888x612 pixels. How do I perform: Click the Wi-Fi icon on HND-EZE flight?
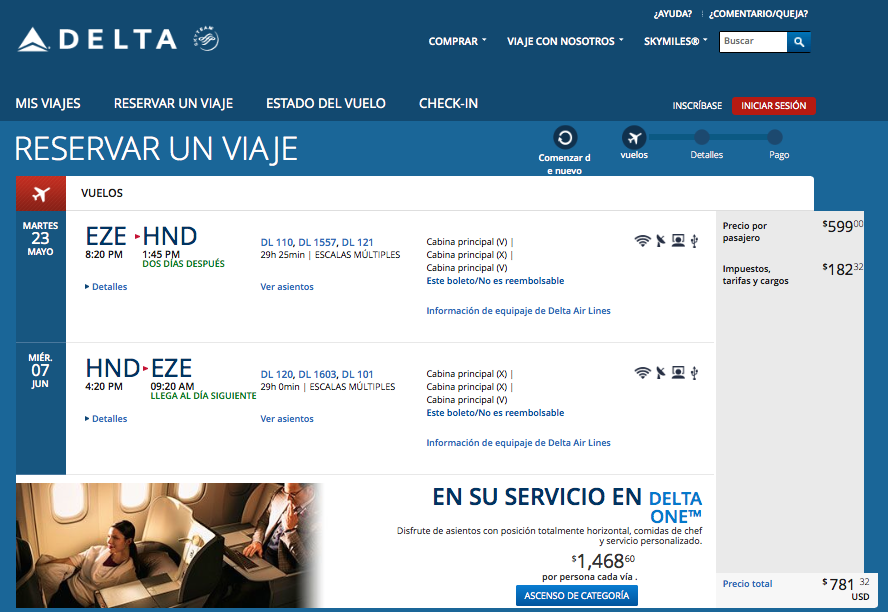point(642,373)
